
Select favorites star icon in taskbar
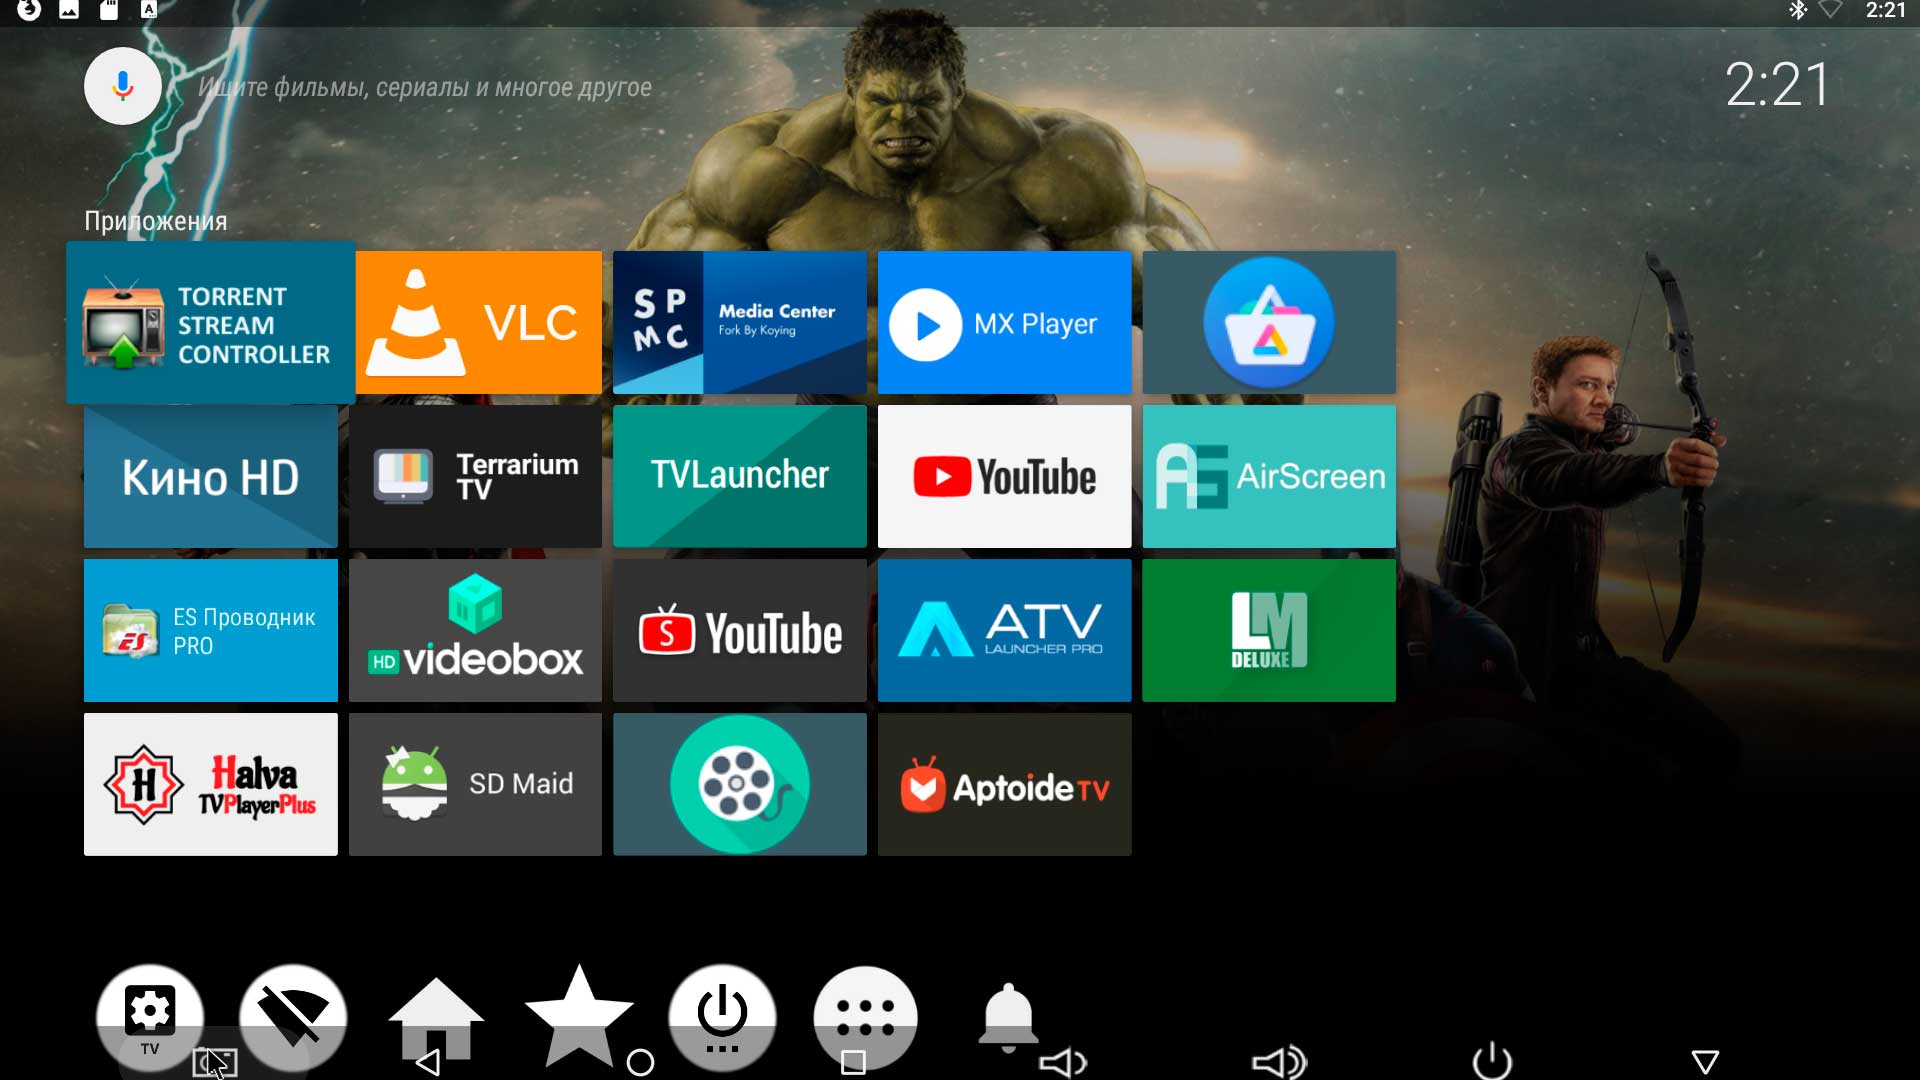[x=578, y=1011]
